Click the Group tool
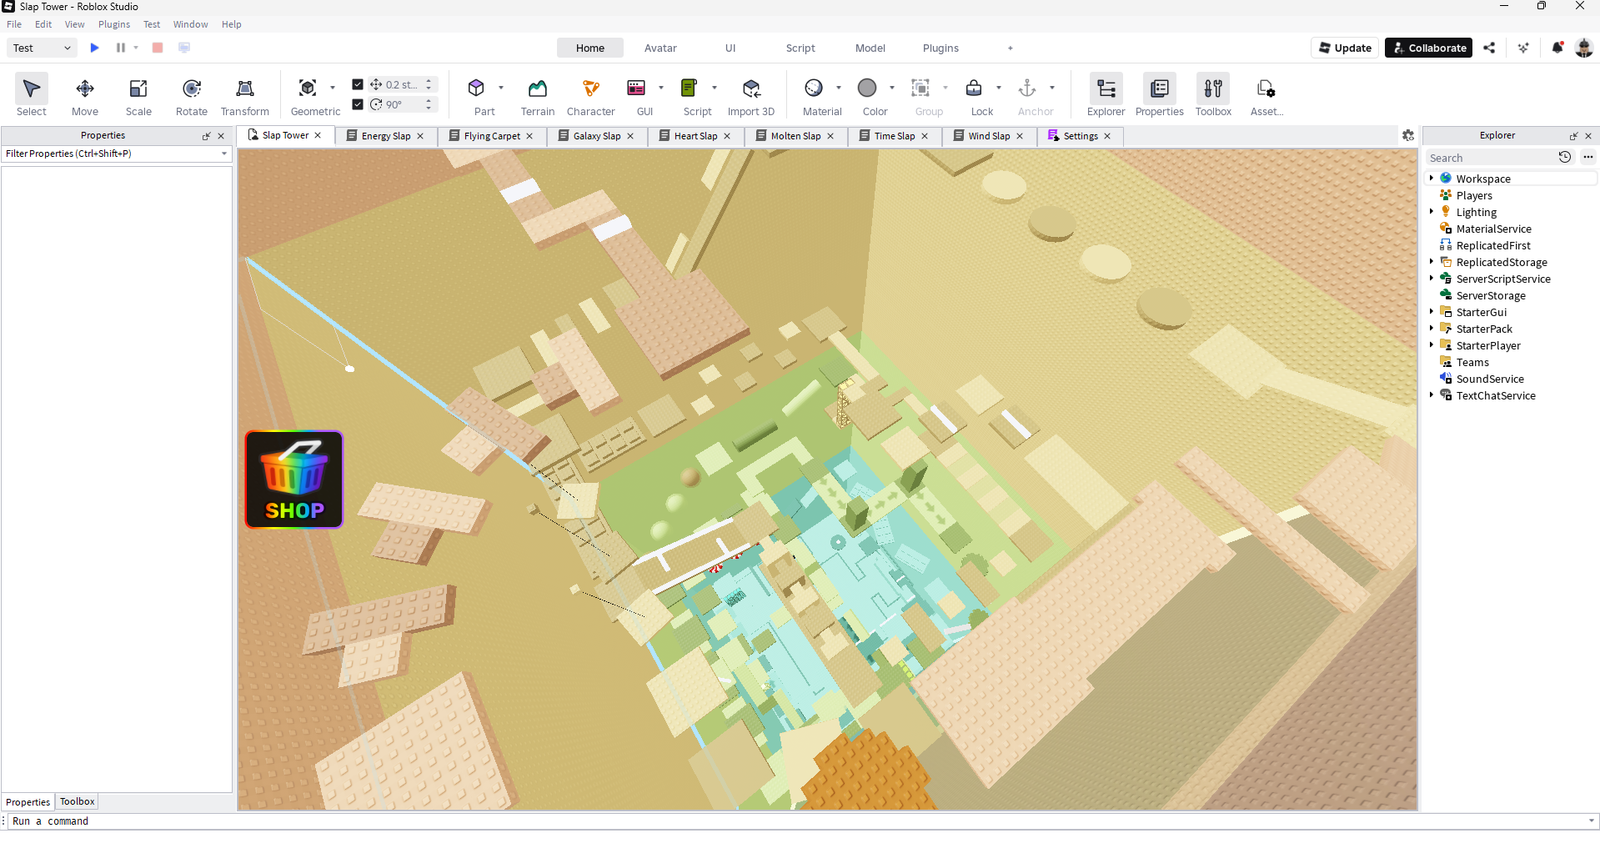The image size is (1600, 854). tap(921, 88)
